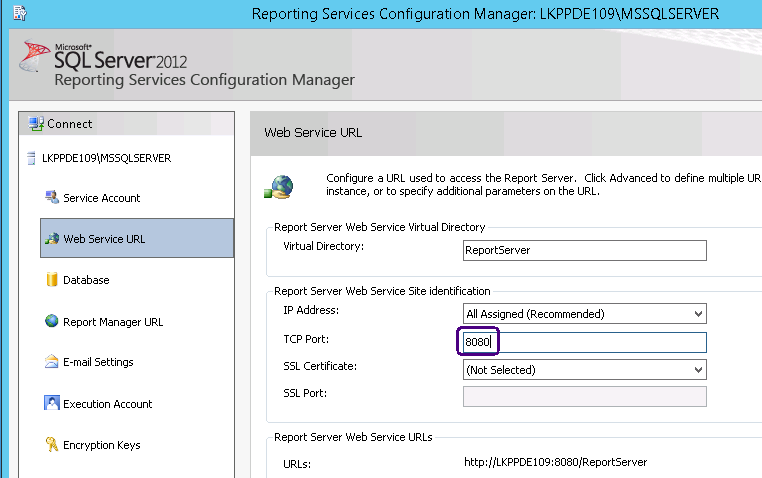Click the Encryption Keys icon
762x478 pixels.
pyautogui.click(x=52, y=444)
